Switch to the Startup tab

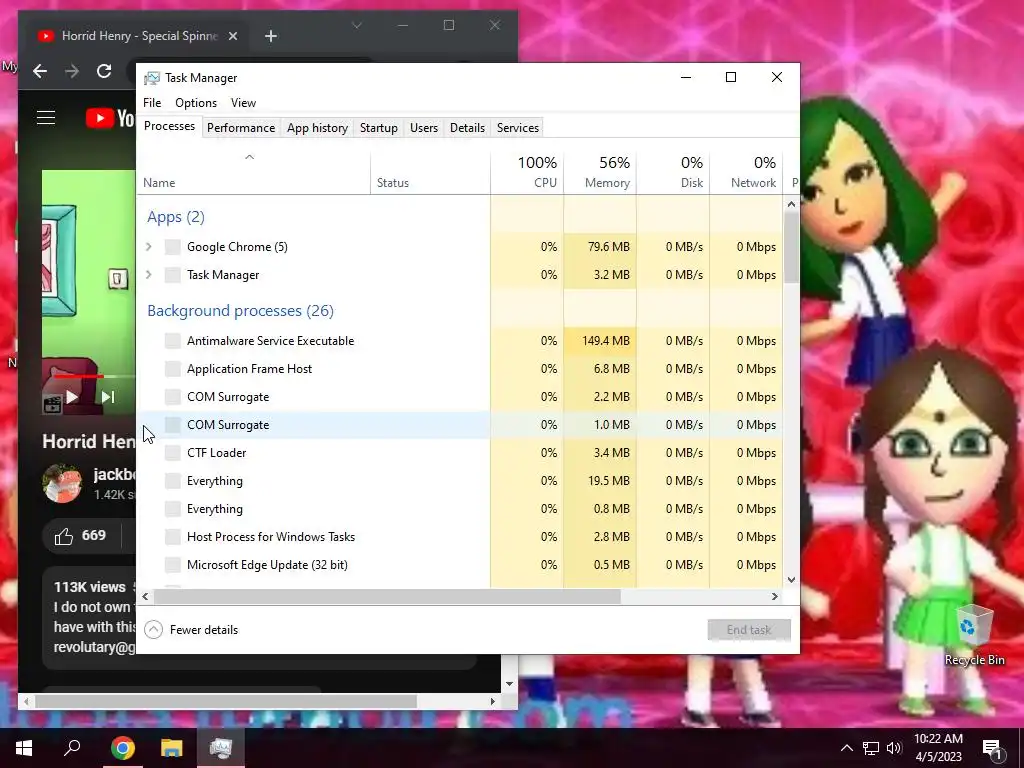pyautogui.click(x=379, y=128)
